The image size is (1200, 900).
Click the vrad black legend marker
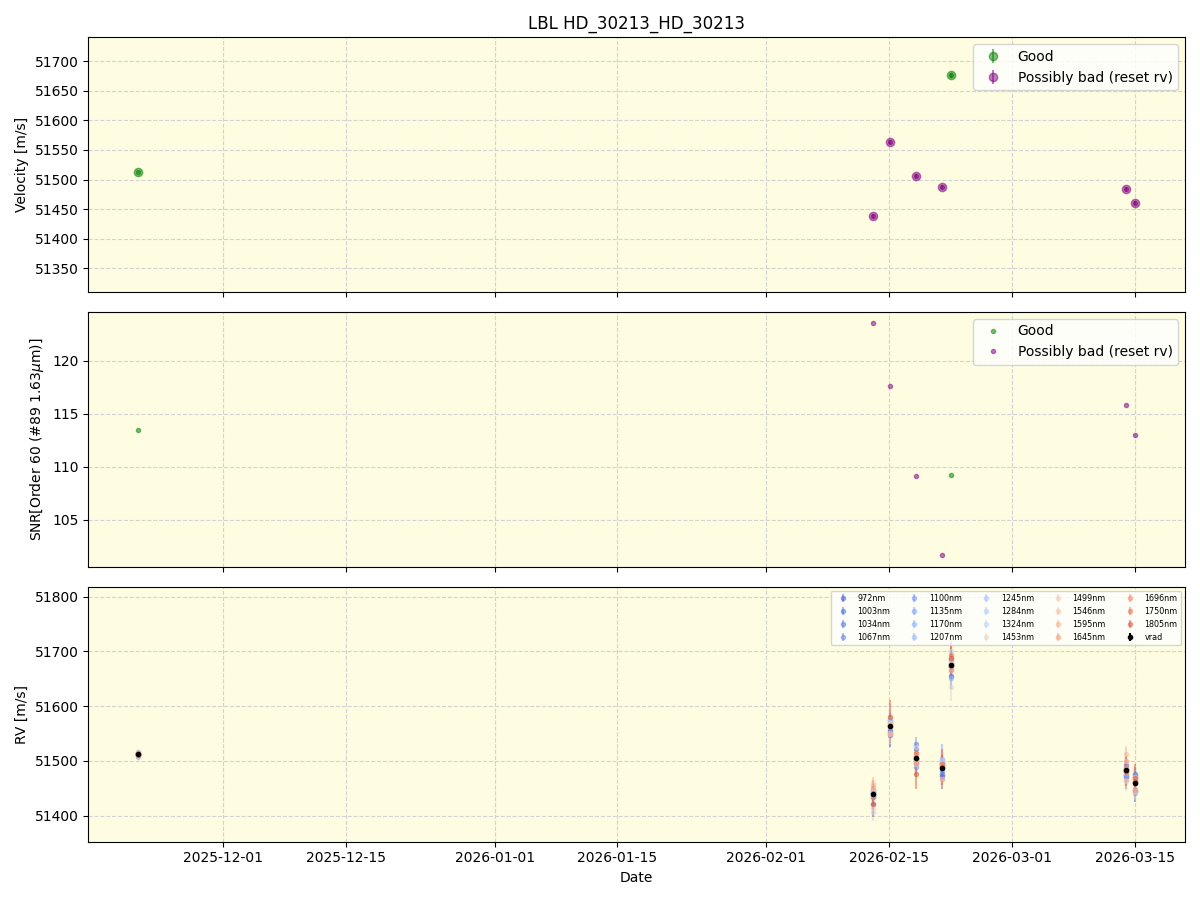[1130, 636]
